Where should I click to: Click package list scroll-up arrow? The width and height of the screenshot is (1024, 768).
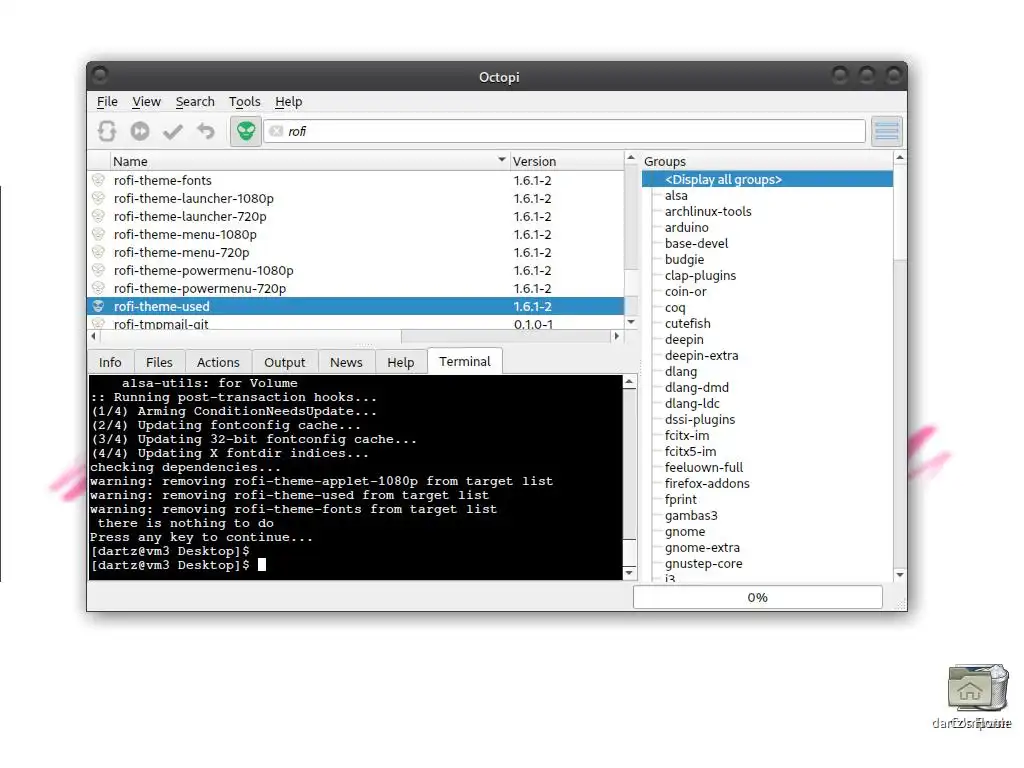[x=631, y=157]
